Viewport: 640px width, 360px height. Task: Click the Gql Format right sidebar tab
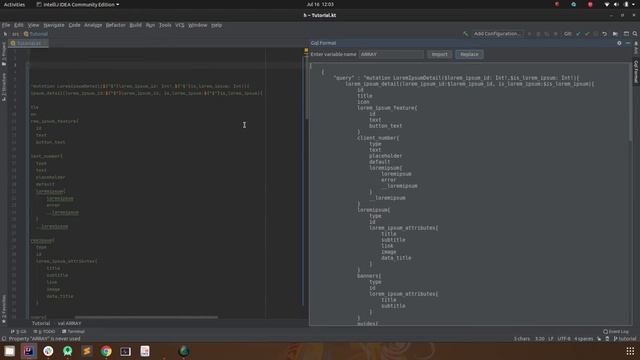click(636, 72)
